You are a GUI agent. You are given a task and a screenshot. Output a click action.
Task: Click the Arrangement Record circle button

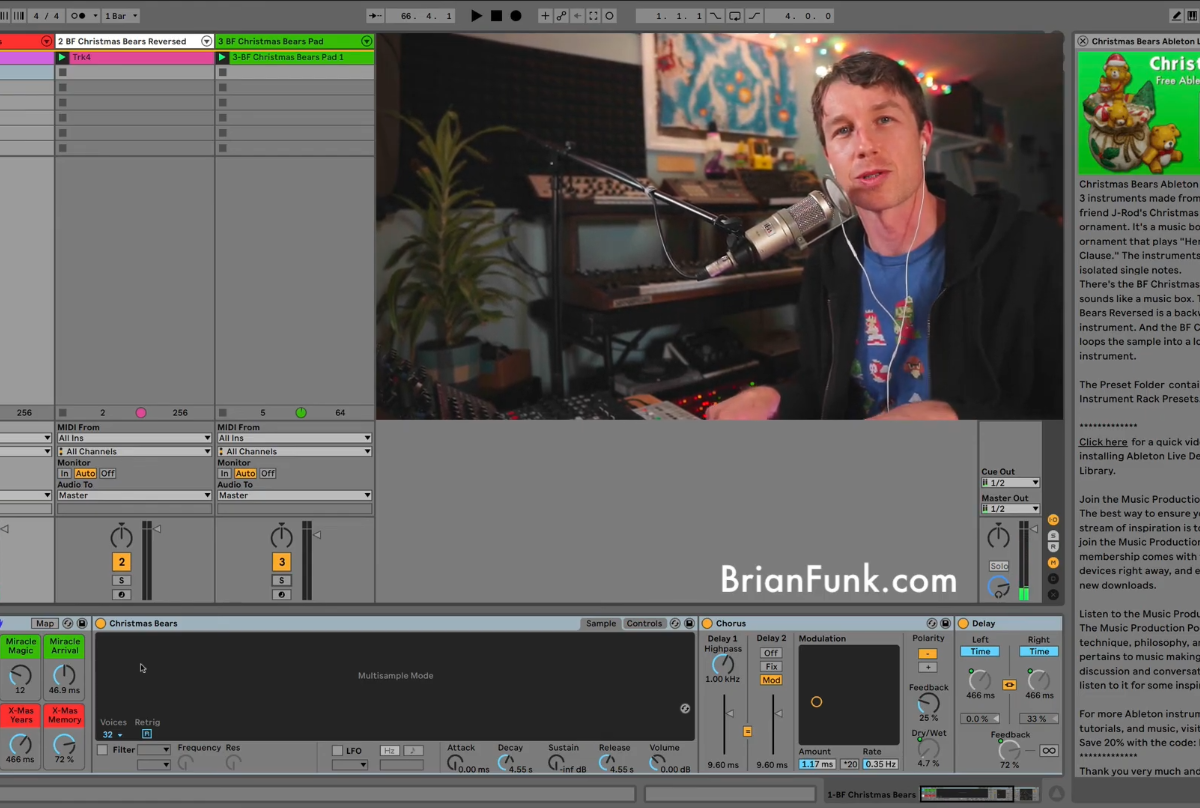tap(516, 16)
